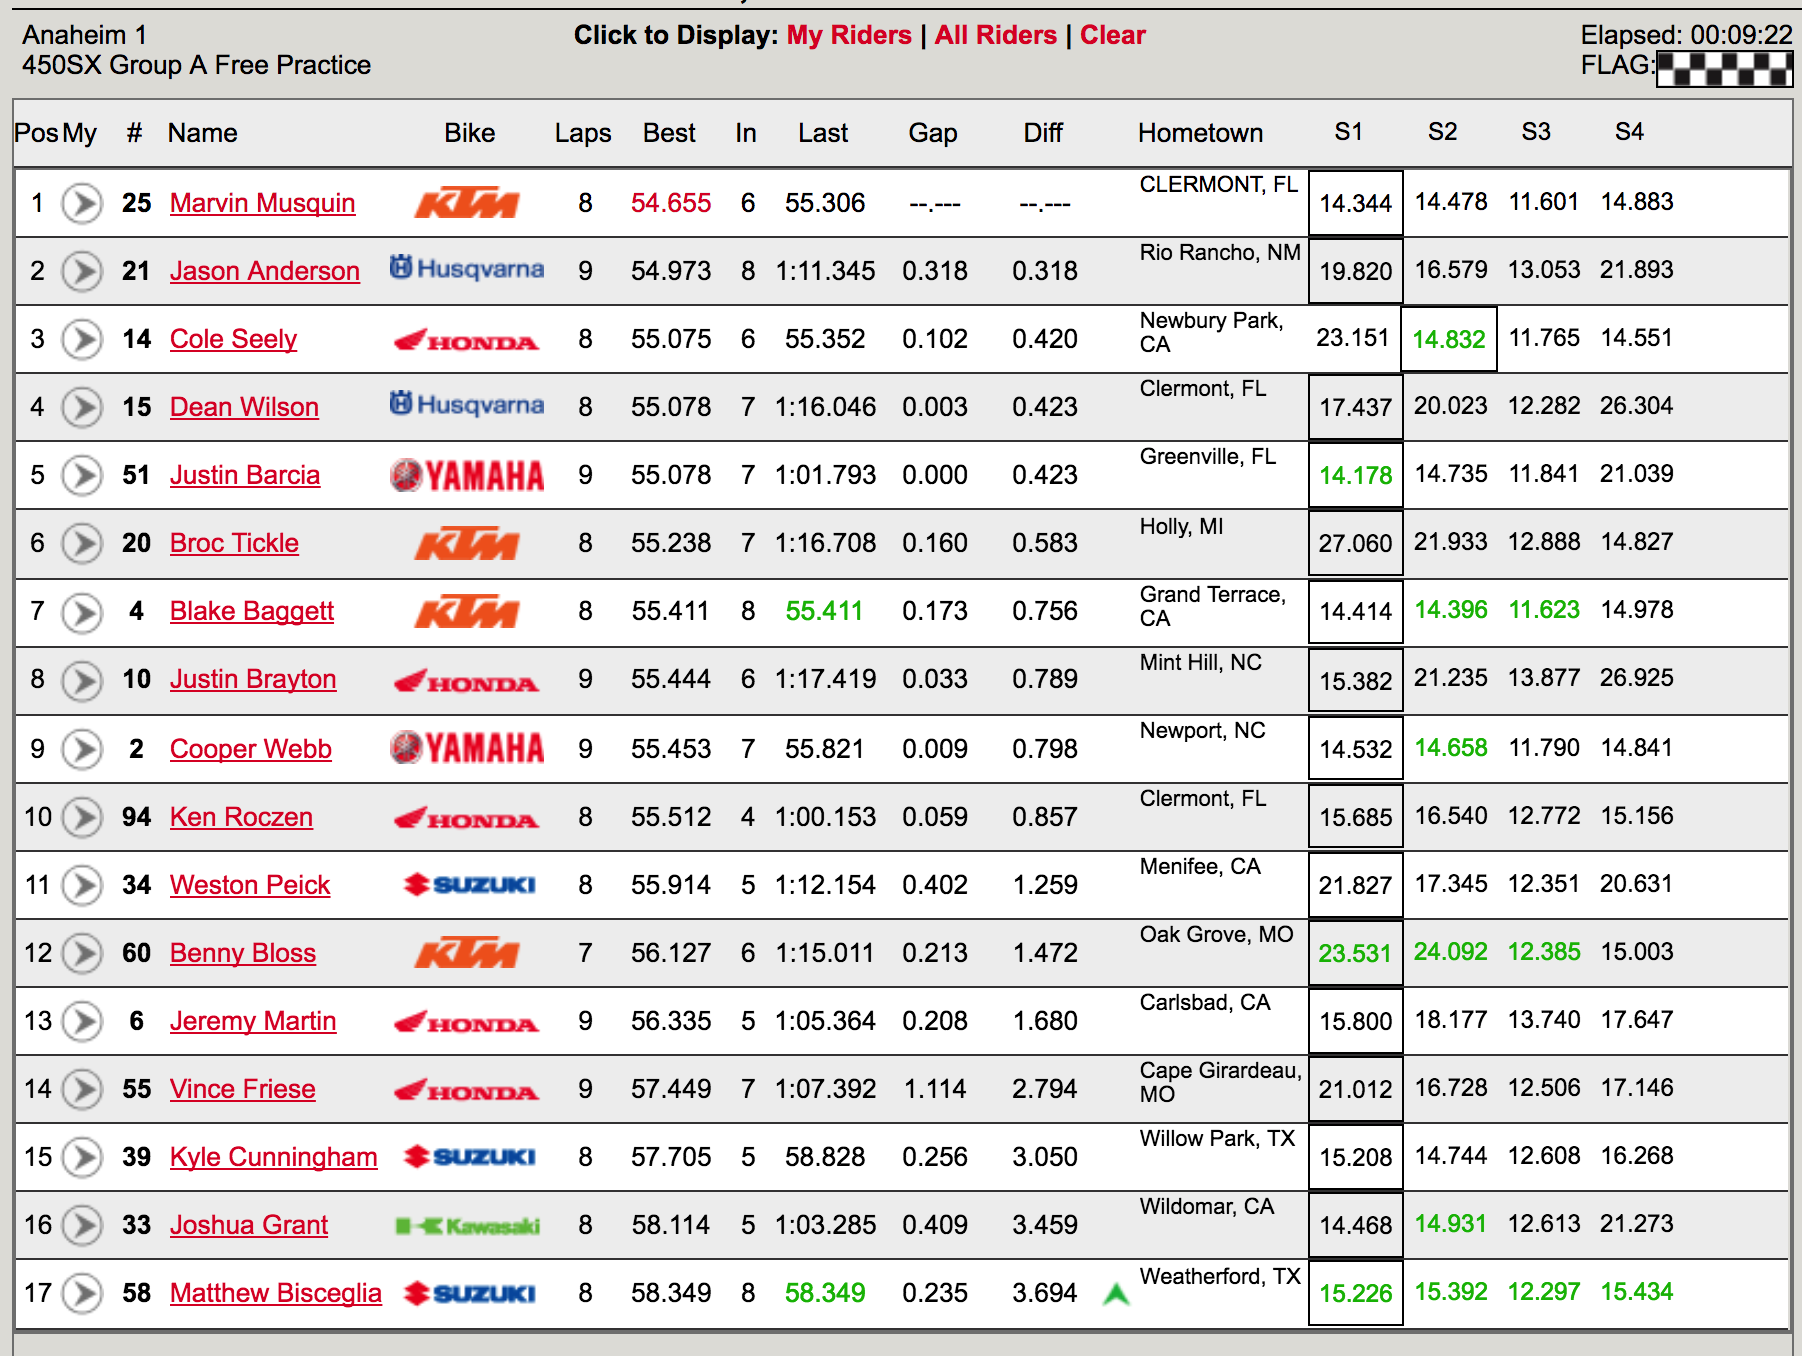Toggle My Rider arrow for Jason Anderson
Viewport: 1802px width, 1356px height.
82,271
